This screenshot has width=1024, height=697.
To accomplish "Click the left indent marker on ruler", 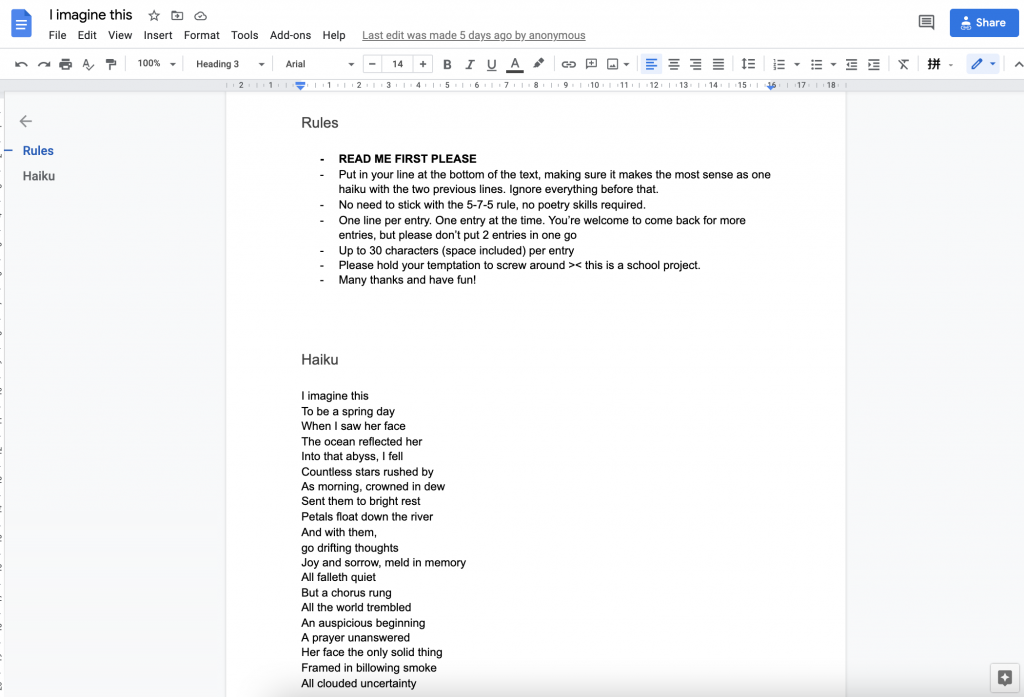I will click(300, 86).
